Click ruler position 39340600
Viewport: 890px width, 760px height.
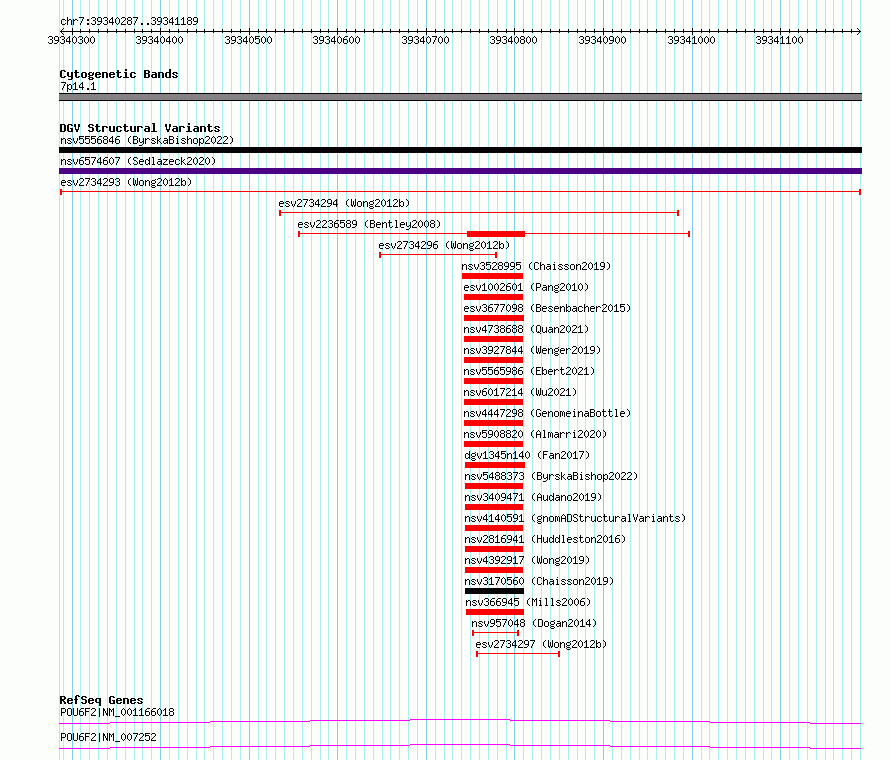[x=337, y=40]
